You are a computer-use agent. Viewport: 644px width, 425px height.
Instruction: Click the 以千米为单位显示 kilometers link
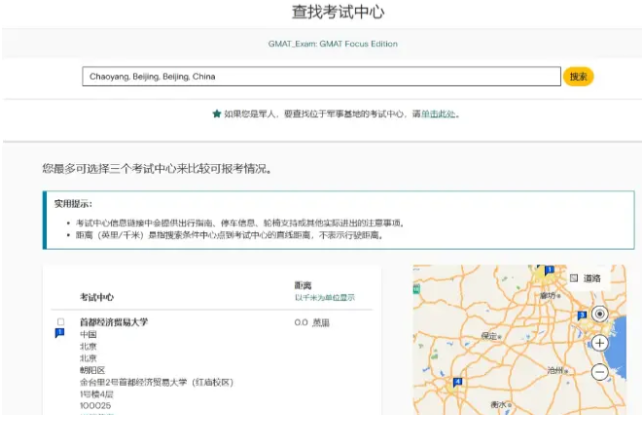pyautogui.click(x=324, y=297)
